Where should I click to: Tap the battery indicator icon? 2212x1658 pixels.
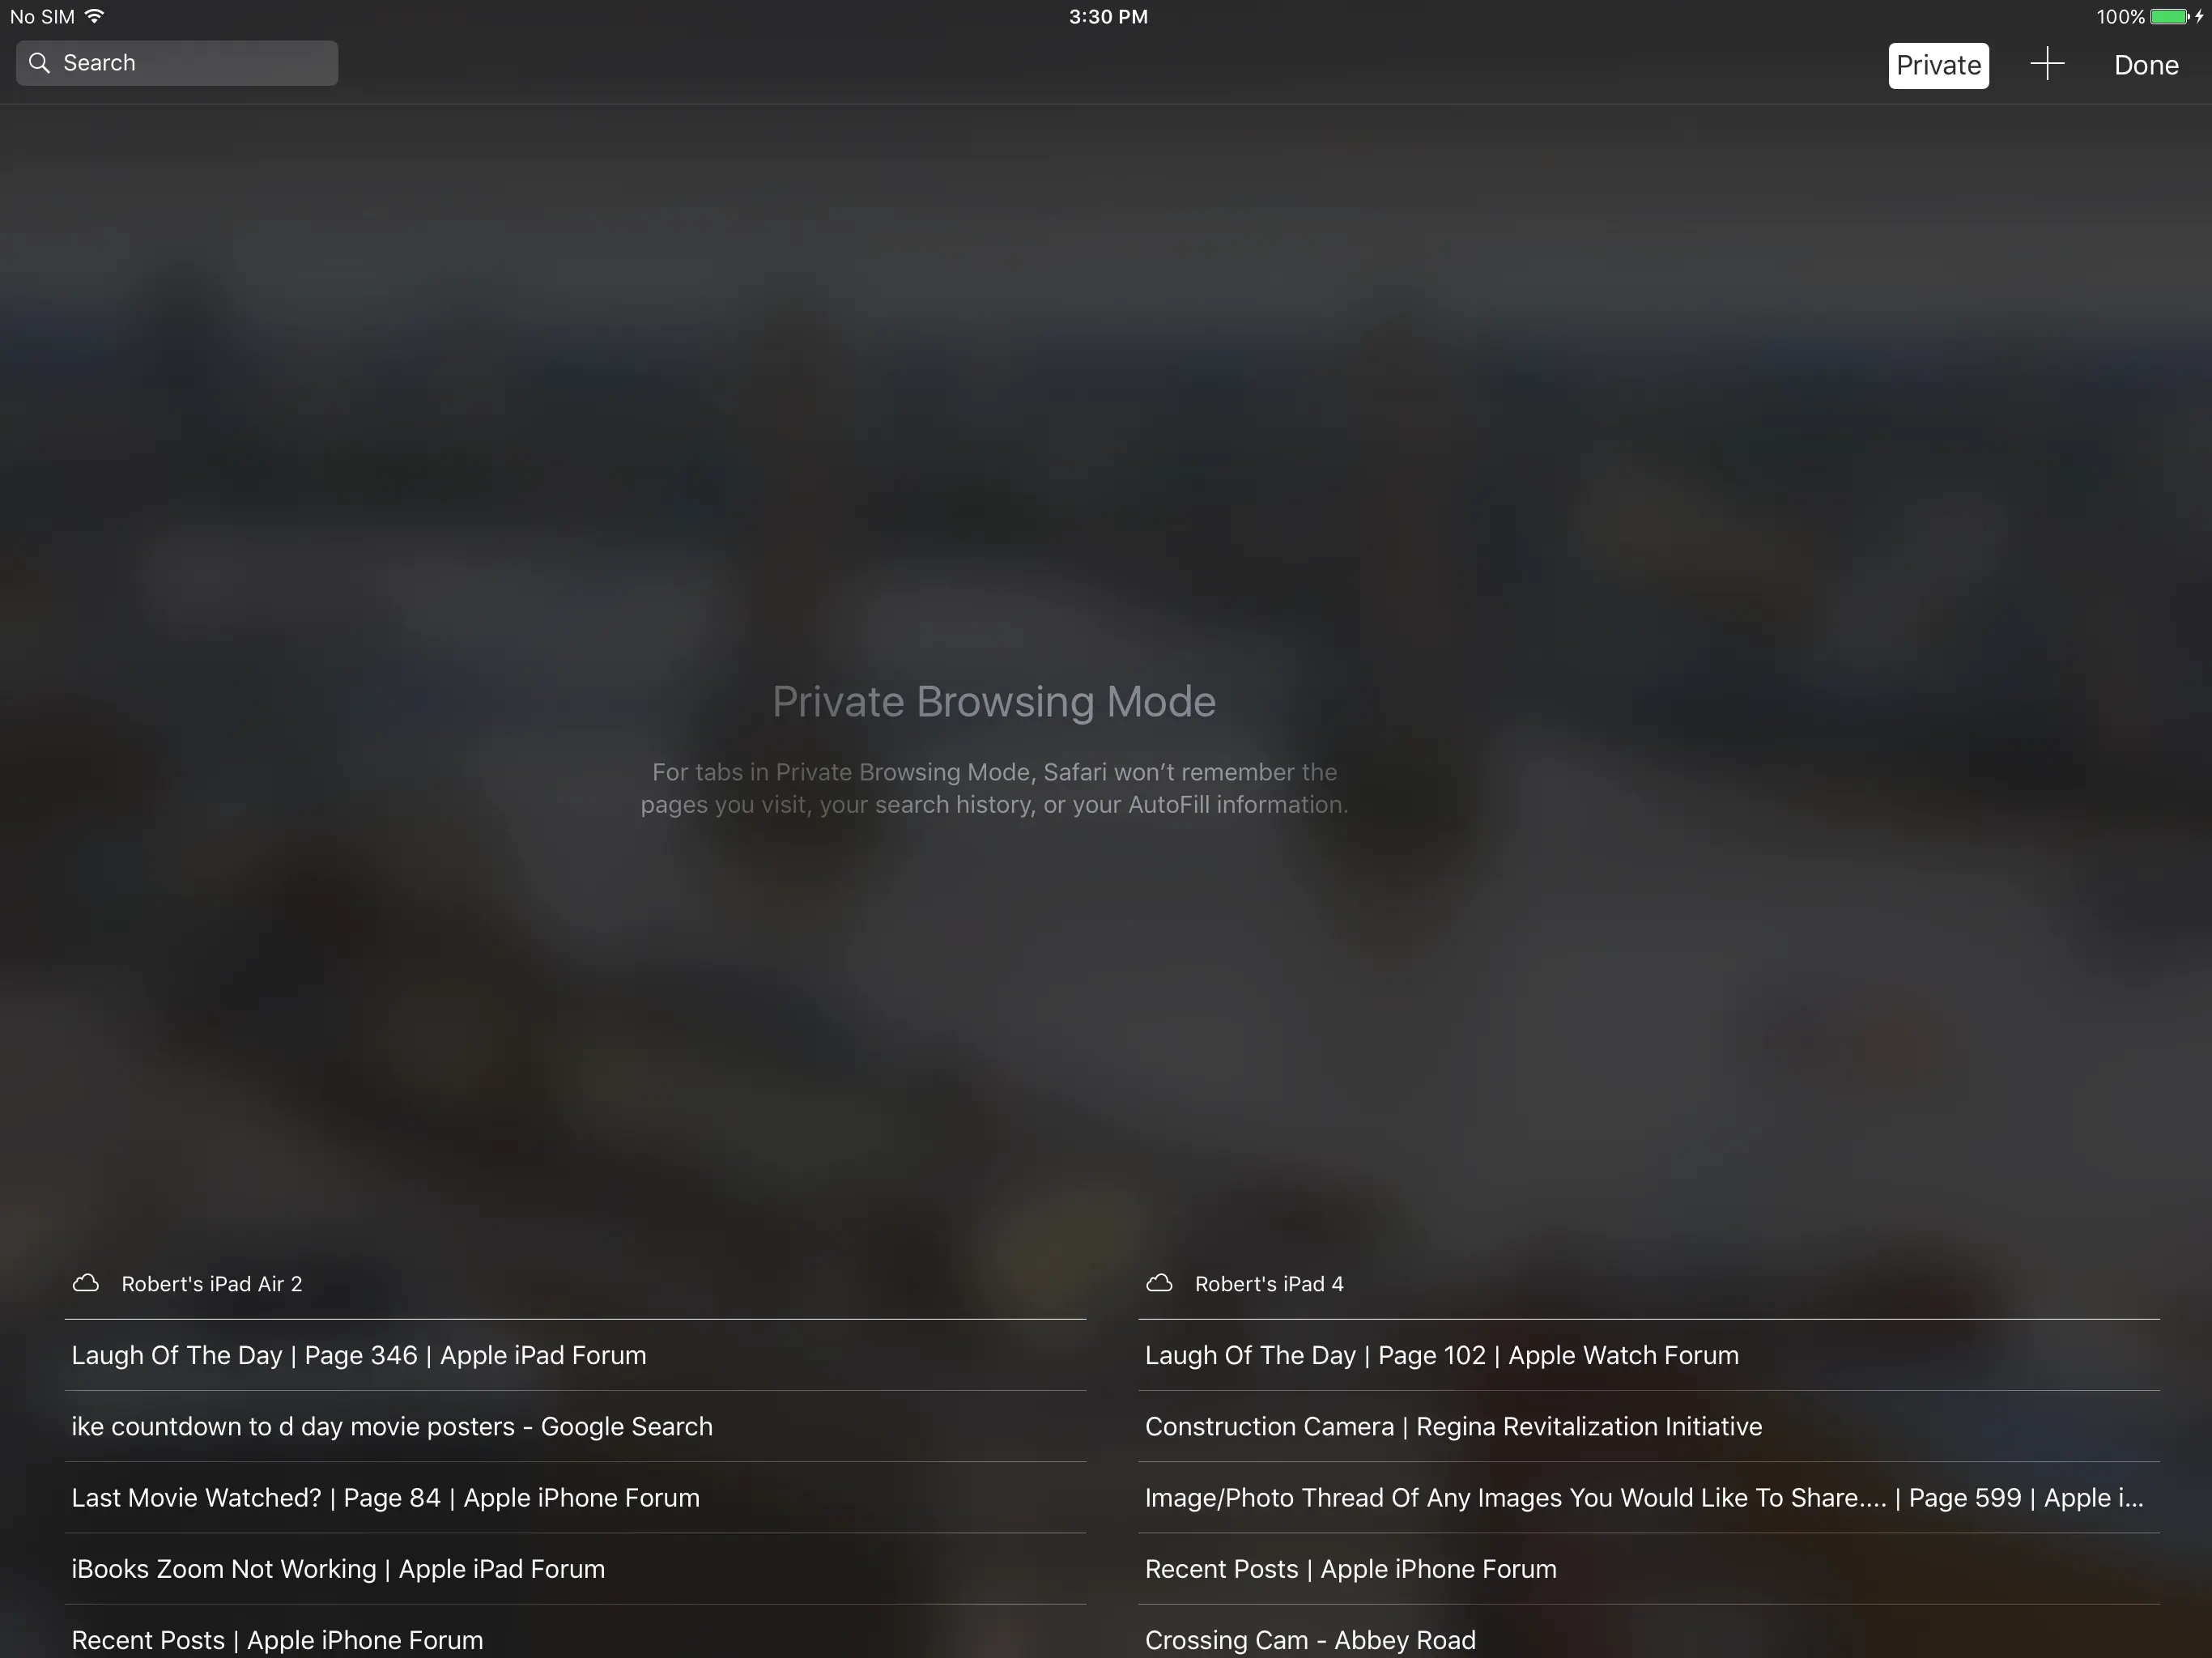[x=2168, y=16]
